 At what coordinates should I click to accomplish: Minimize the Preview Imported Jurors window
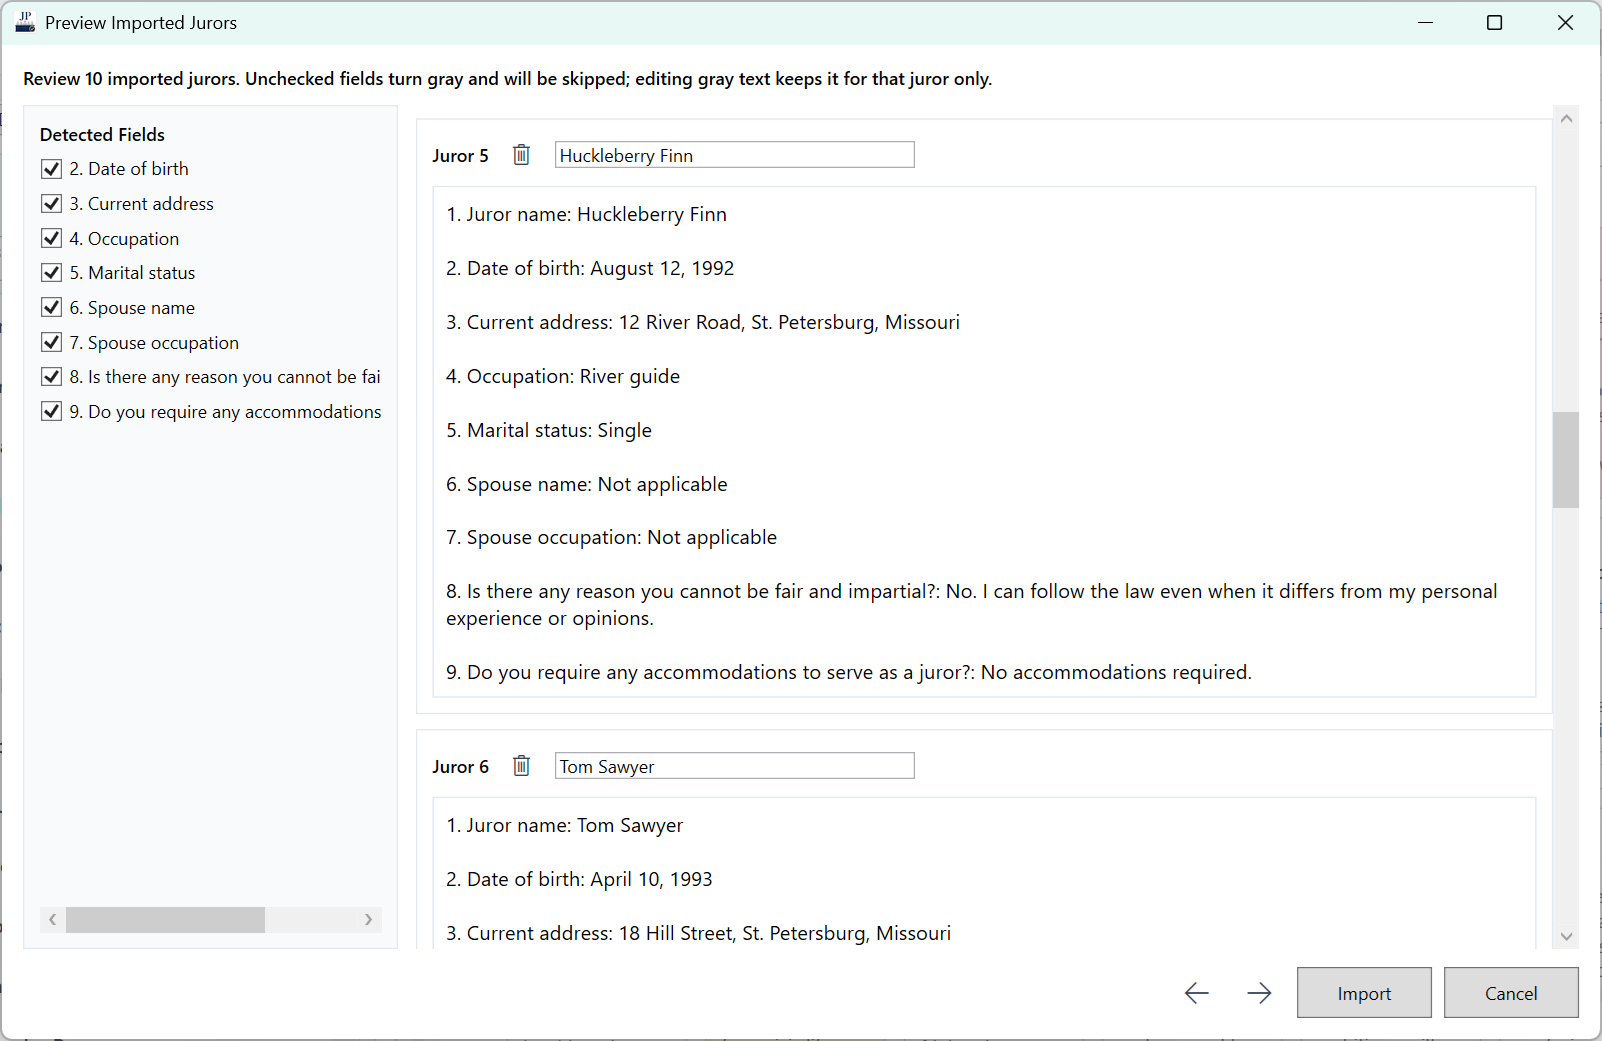click(1426, 22)
